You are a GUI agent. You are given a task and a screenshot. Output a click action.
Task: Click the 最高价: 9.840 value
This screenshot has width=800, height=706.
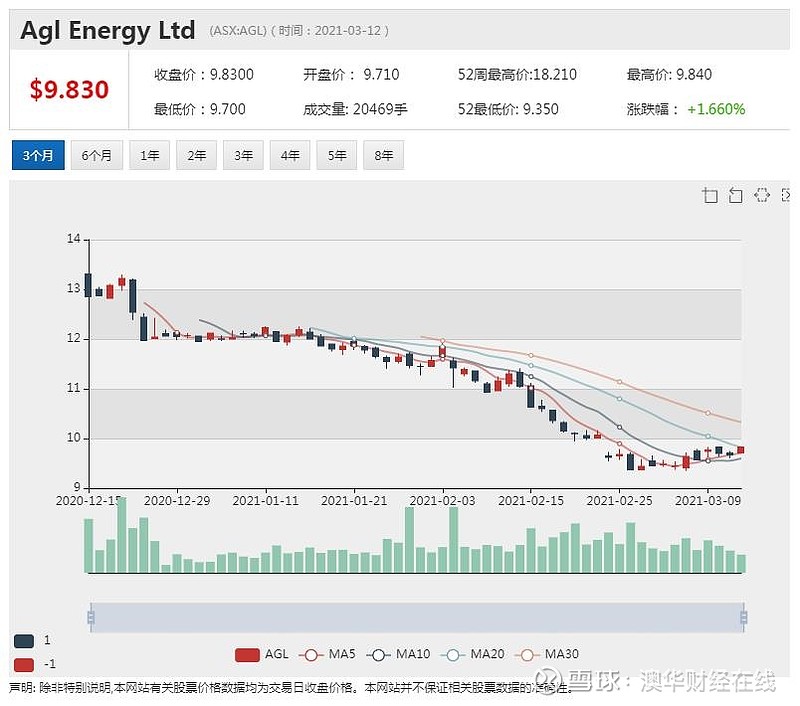[669, 75]
